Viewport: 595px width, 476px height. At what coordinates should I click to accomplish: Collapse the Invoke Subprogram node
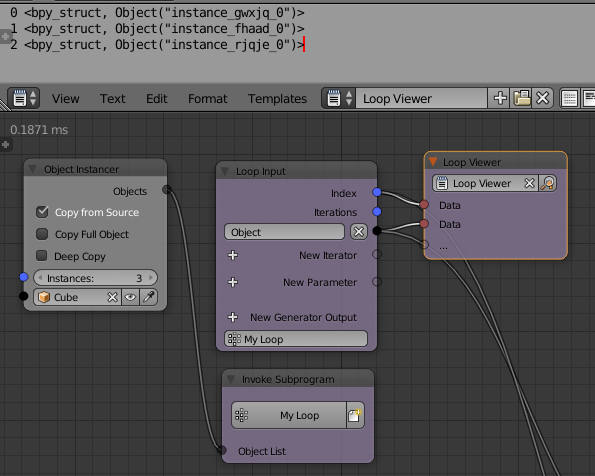coord(230,379)
